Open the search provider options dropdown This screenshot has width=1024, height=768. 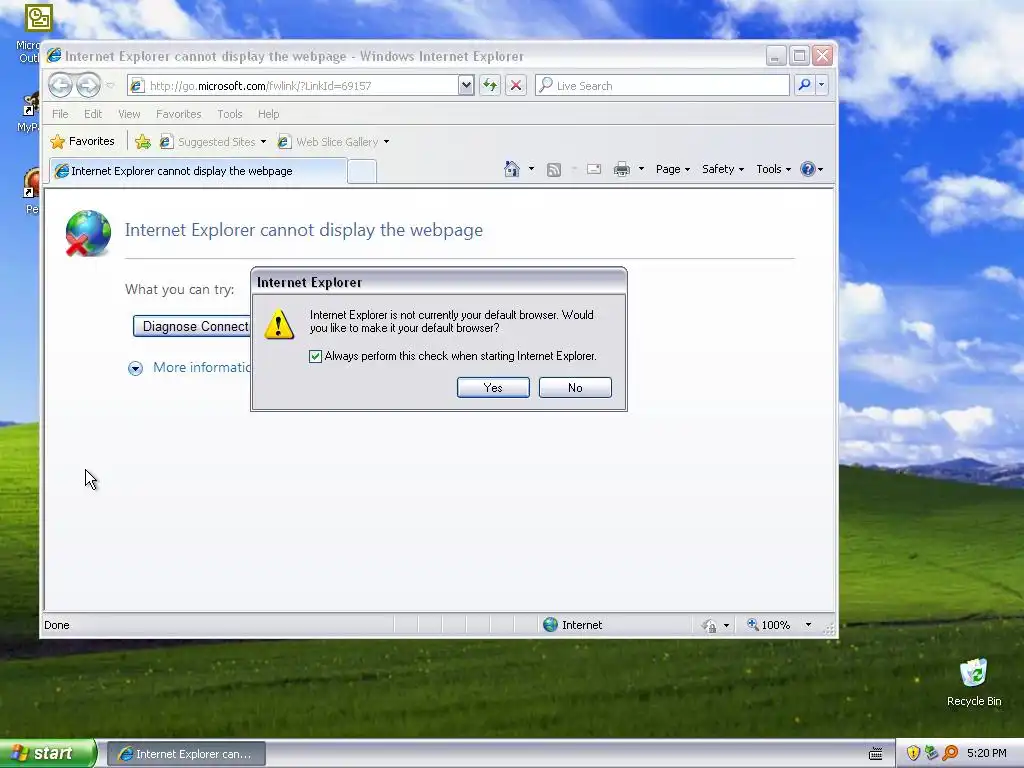point(822,86)
